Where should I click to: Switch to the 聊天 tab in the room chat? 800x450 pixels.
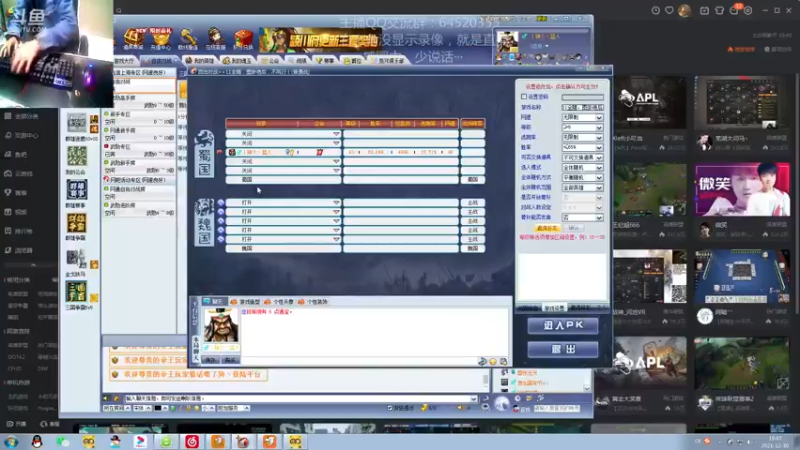pyautogui.click(x=215, y=302)
